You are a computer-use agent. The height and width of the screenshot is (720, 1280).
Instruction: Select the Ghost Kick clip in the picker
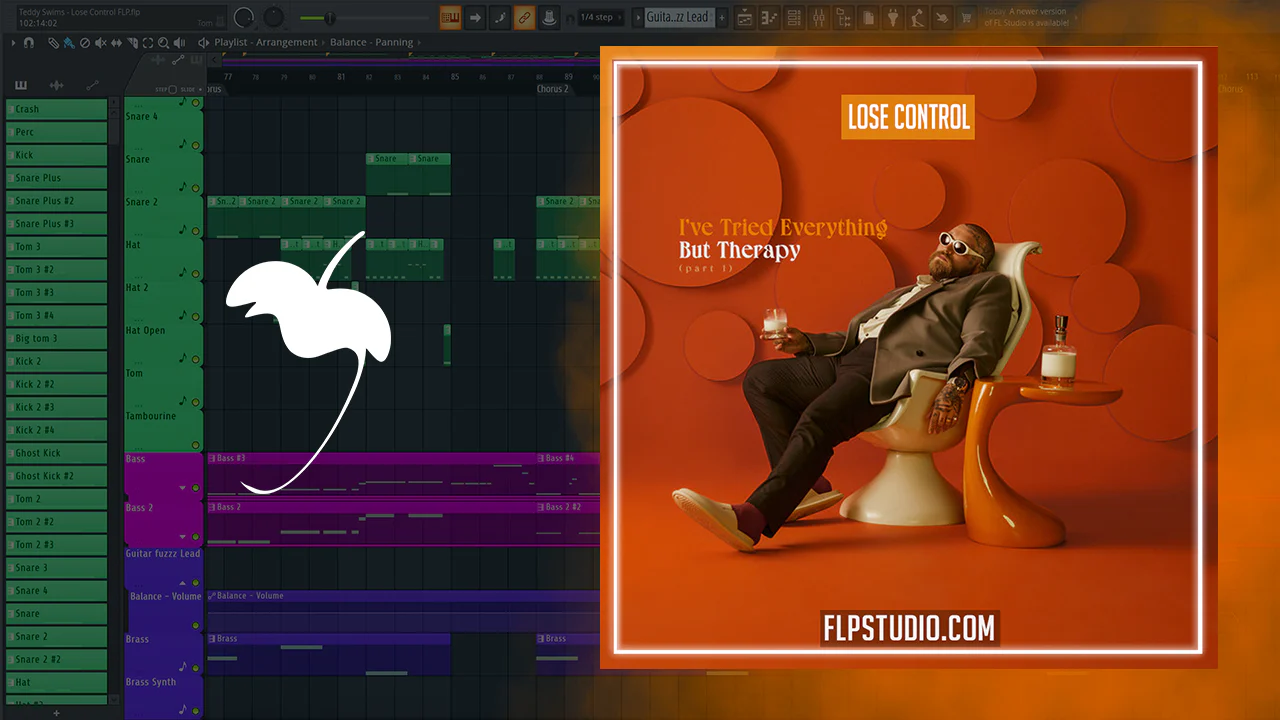click(56, 453)
